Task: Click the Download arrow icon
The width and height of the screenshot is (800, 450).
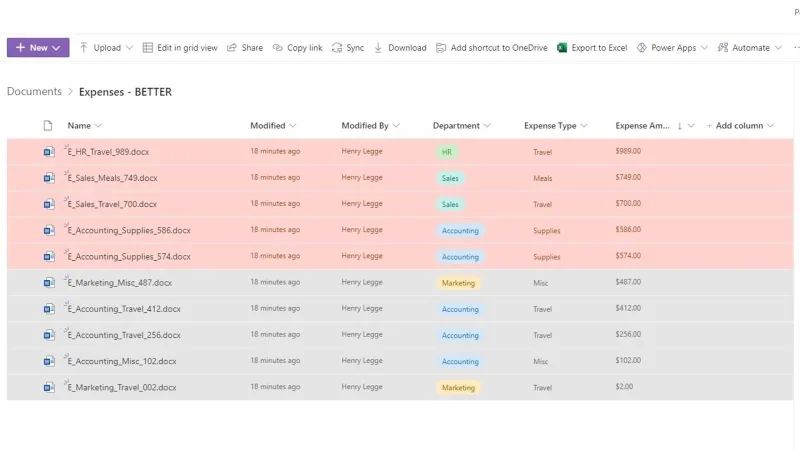Action: [378, 47]
